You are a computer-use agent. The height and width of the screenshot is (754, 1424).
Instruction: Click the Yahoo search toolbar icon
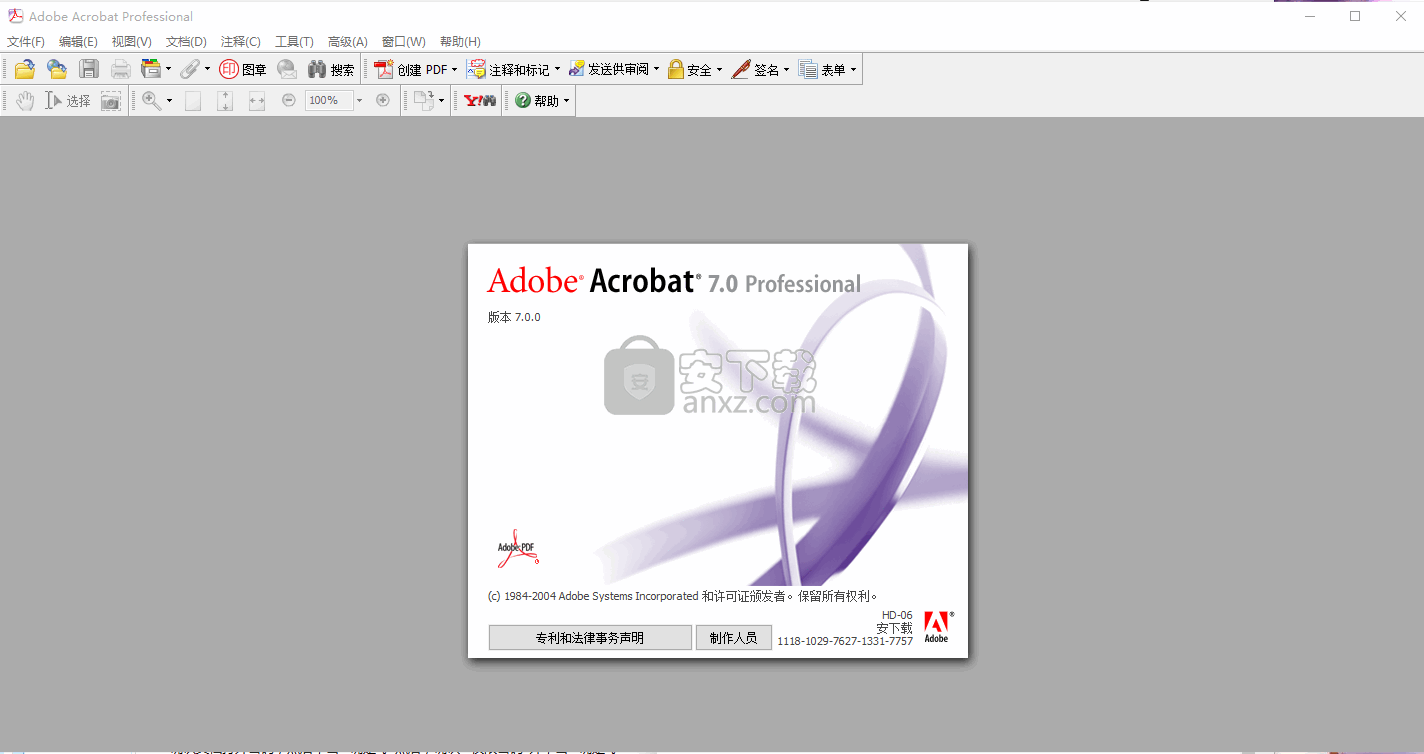coord(480,100)
